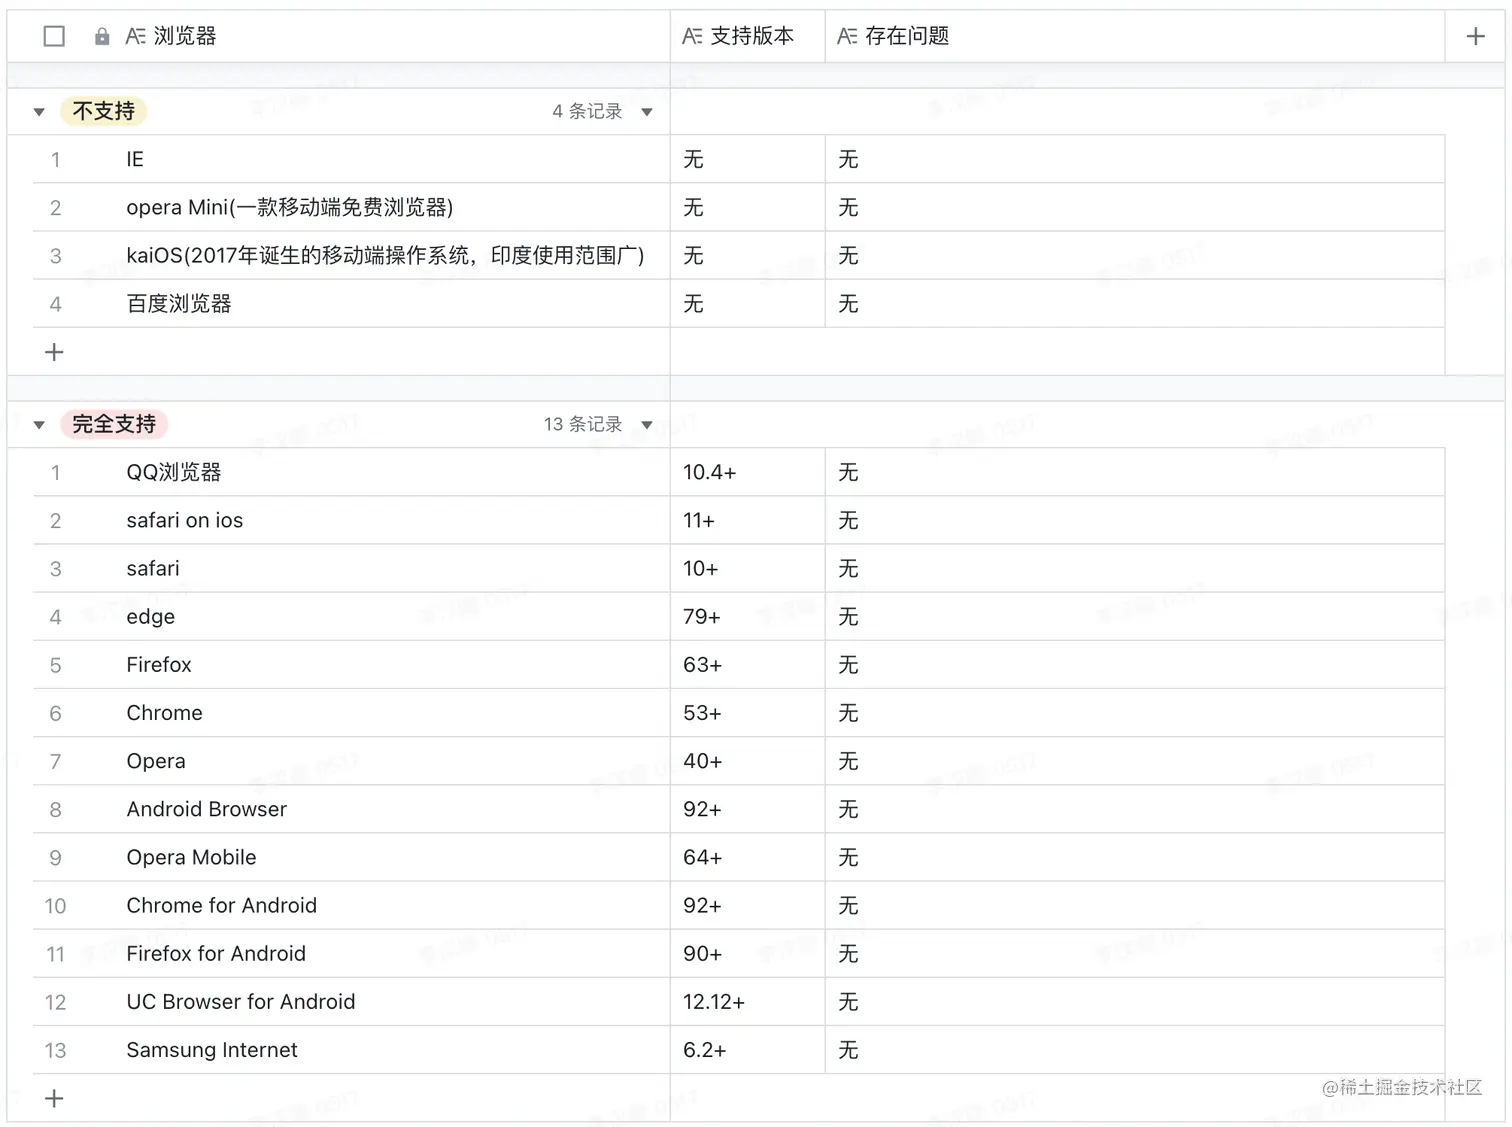Click 支持版本 cell in the IE row
Screen dimensions: 1512x1127
pyautogui.click(x=747, y=159)
